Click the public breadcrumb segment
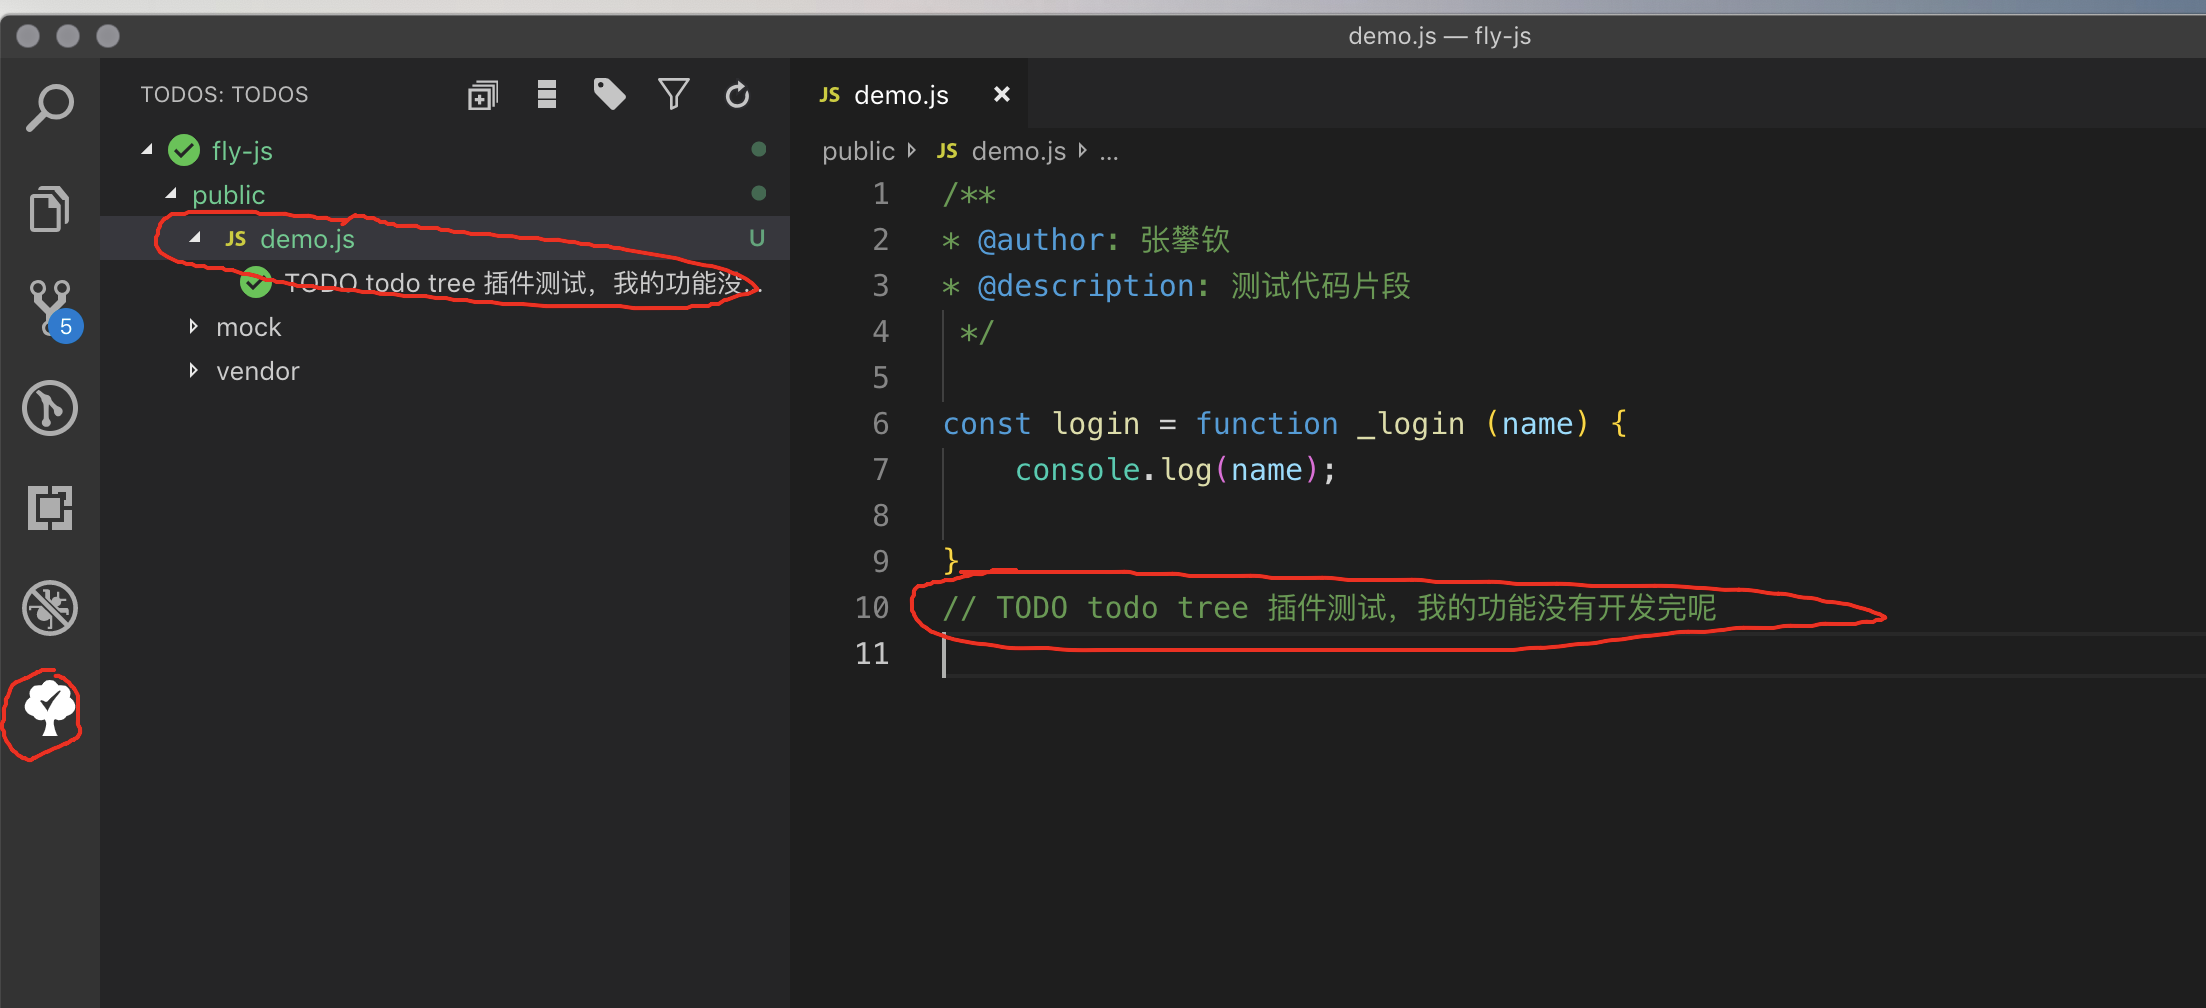Viewport: 2206px width, 1008px height. 858,151
